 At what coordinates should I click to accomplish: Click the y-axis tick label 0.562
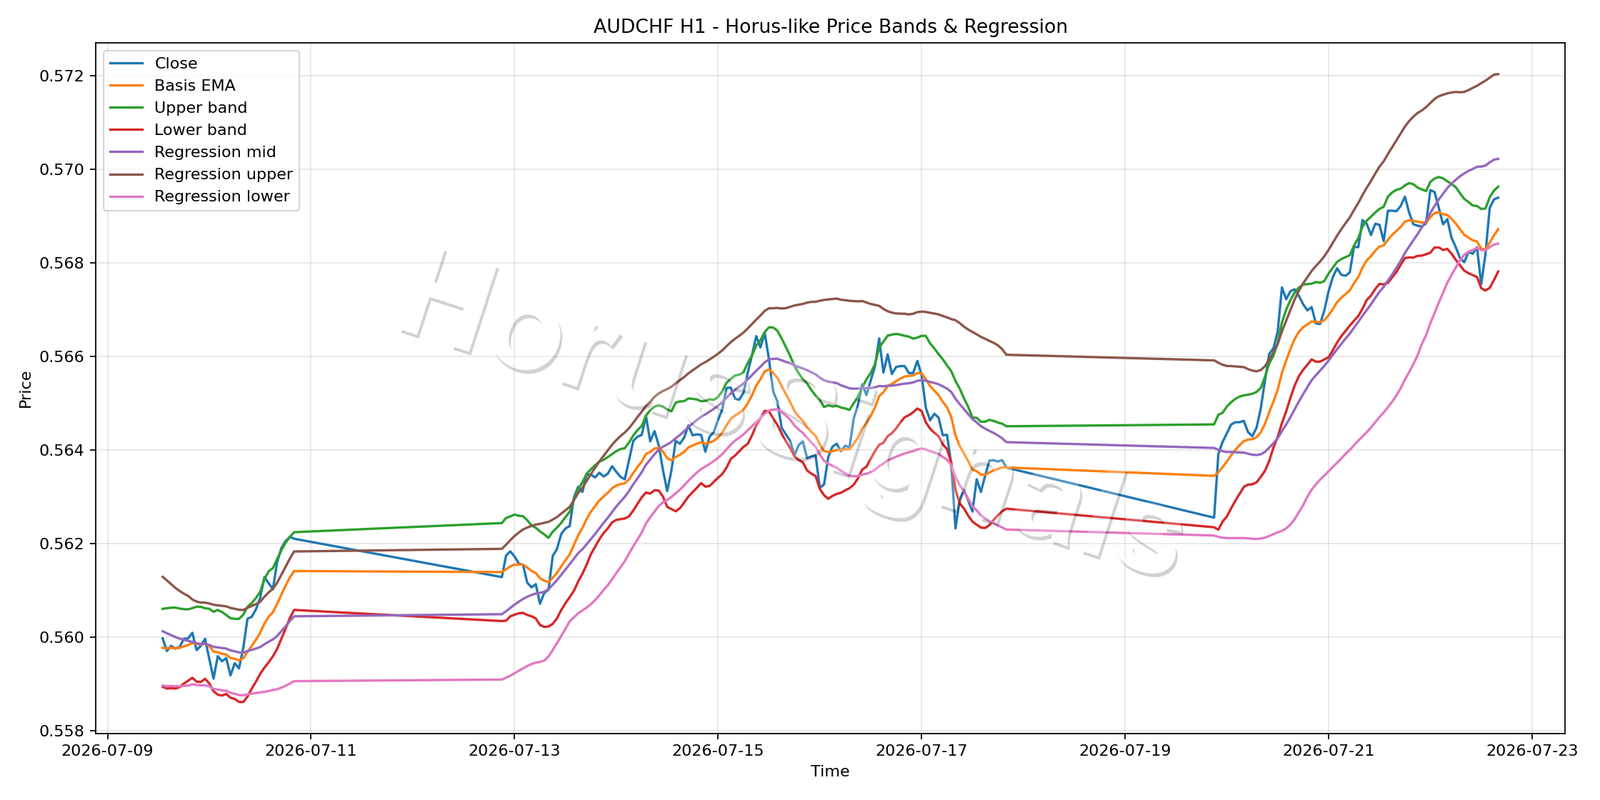[61, 544]
